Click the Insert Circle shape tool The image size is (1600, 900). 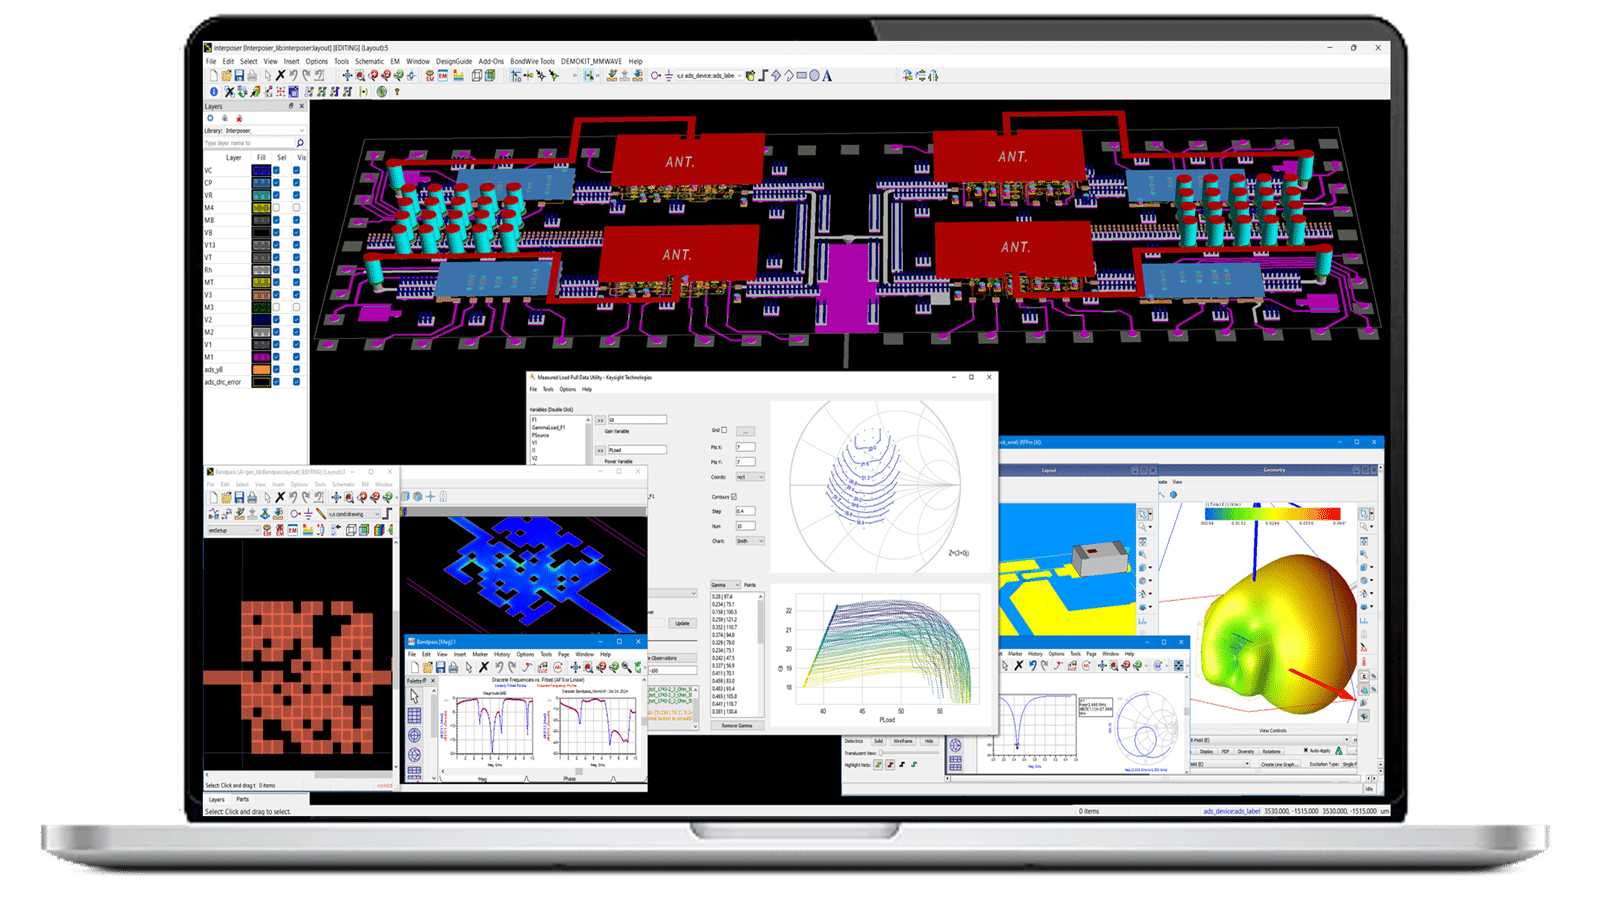tap(814, 76)
